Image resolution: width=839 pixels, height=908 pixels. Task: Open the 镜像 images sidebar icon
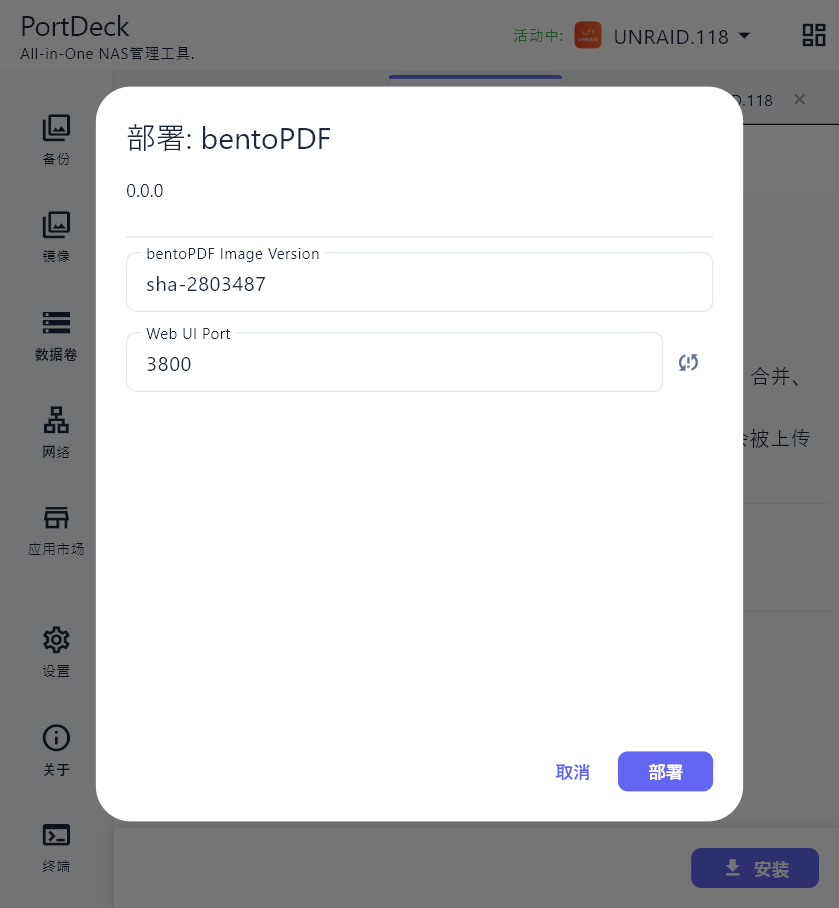(56, 225)
